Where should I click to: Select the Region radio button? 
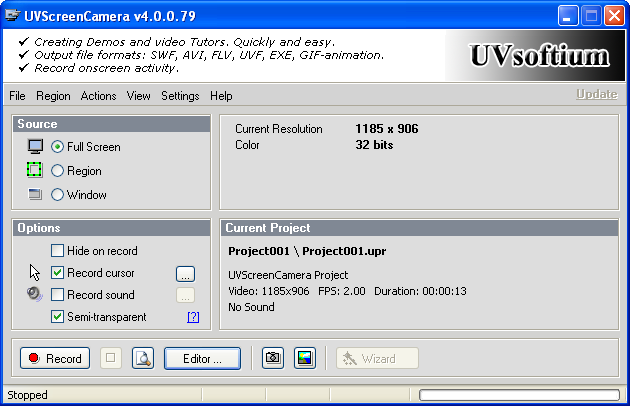tap(57, 171)
